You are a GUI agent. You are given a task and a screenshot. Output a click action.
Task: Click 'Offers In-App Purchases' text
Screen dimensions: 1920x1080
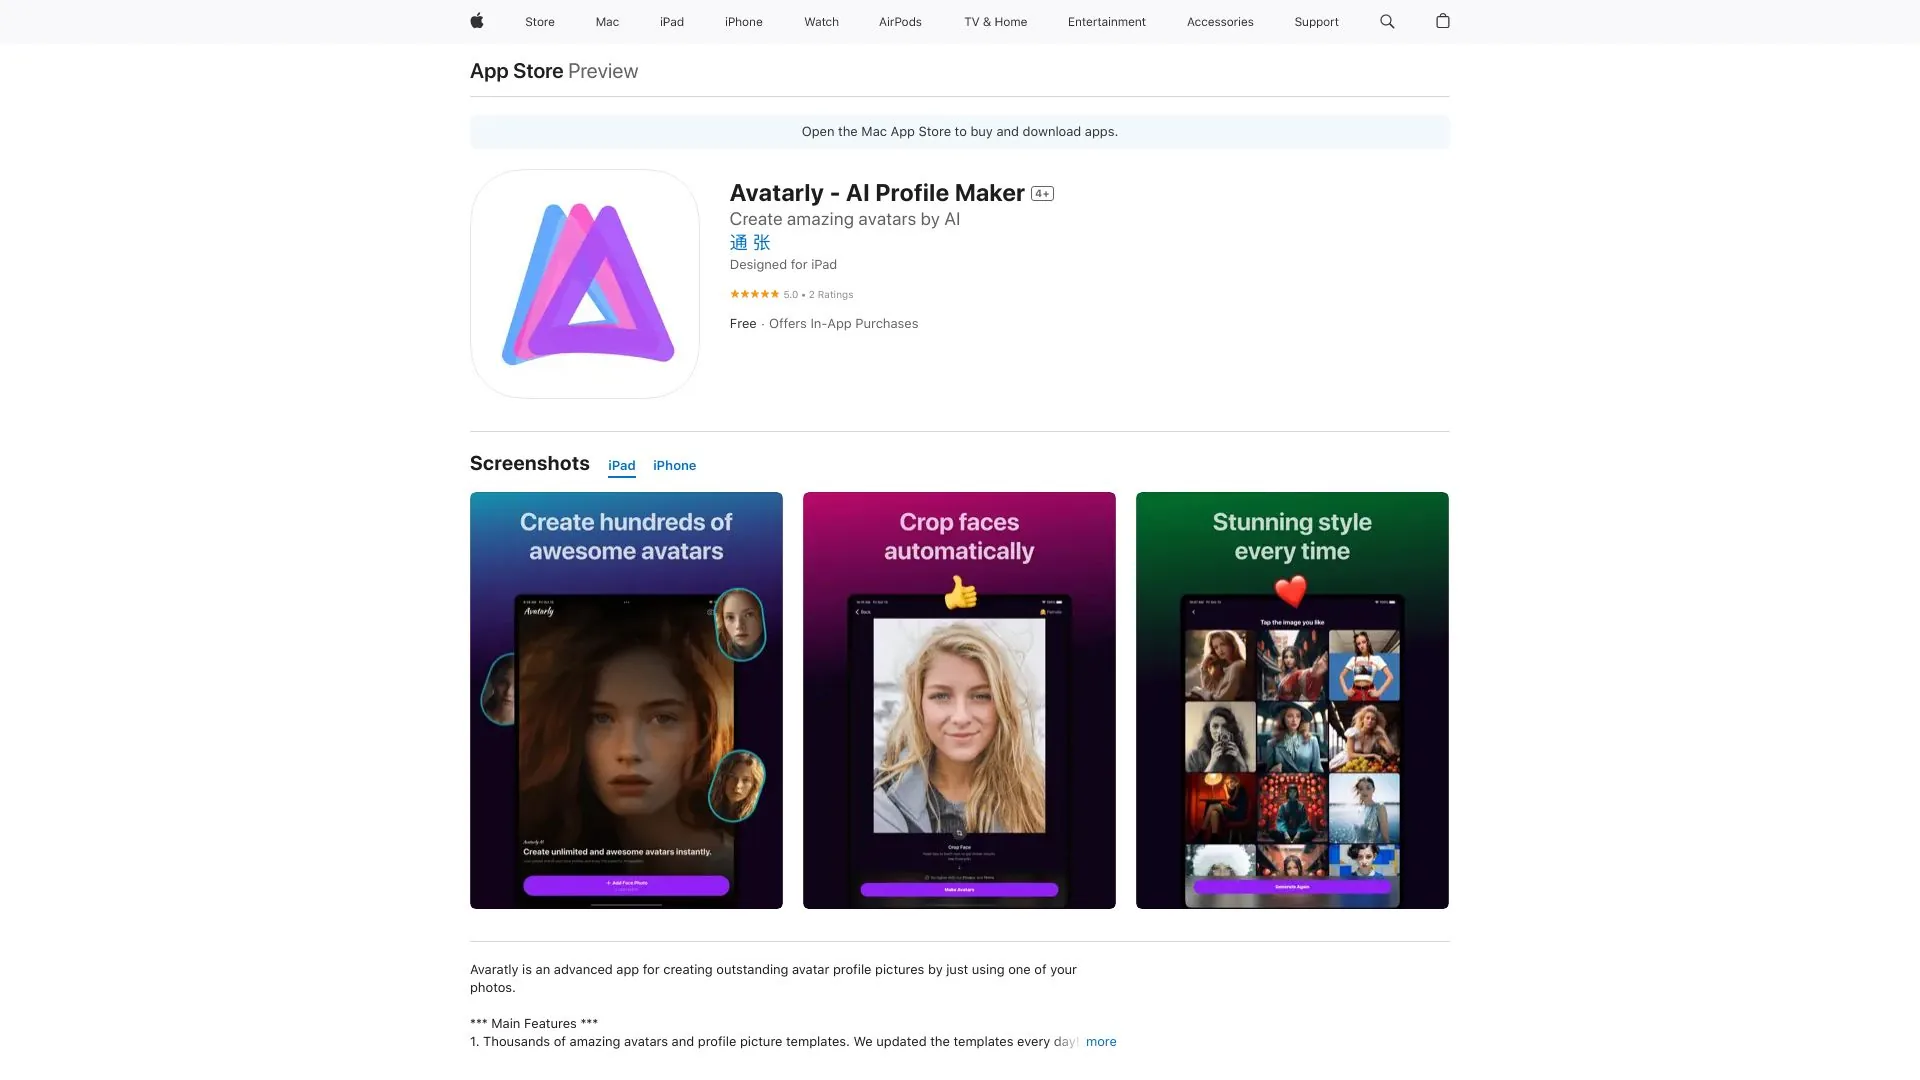pyautogui.click(x=843, y=324)
